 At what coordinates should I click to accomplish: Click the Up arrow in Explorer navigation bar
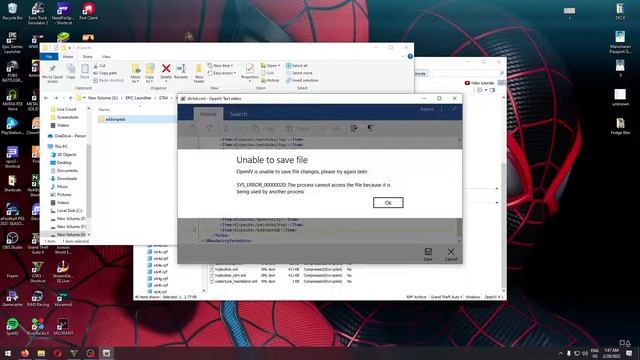tap(71, 98)
